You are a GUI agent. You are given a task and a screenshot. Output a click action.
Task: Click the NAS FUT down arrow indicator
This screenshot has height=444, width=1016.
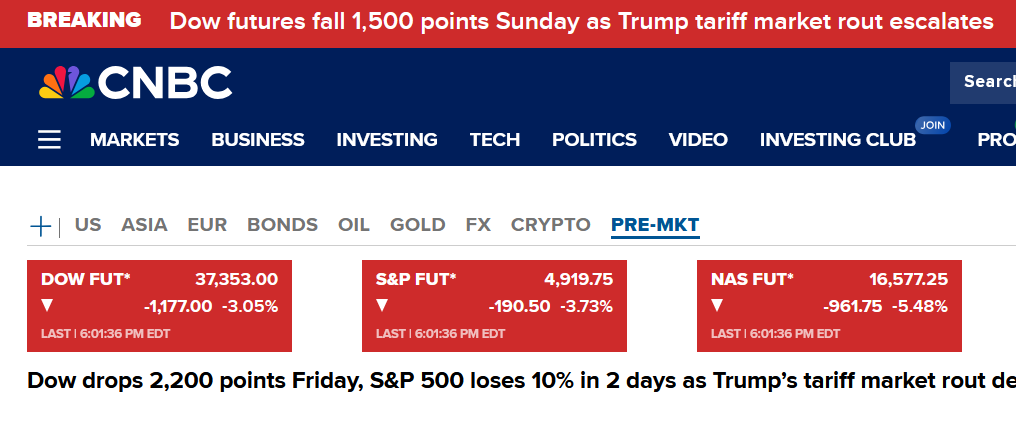point(717,305)
